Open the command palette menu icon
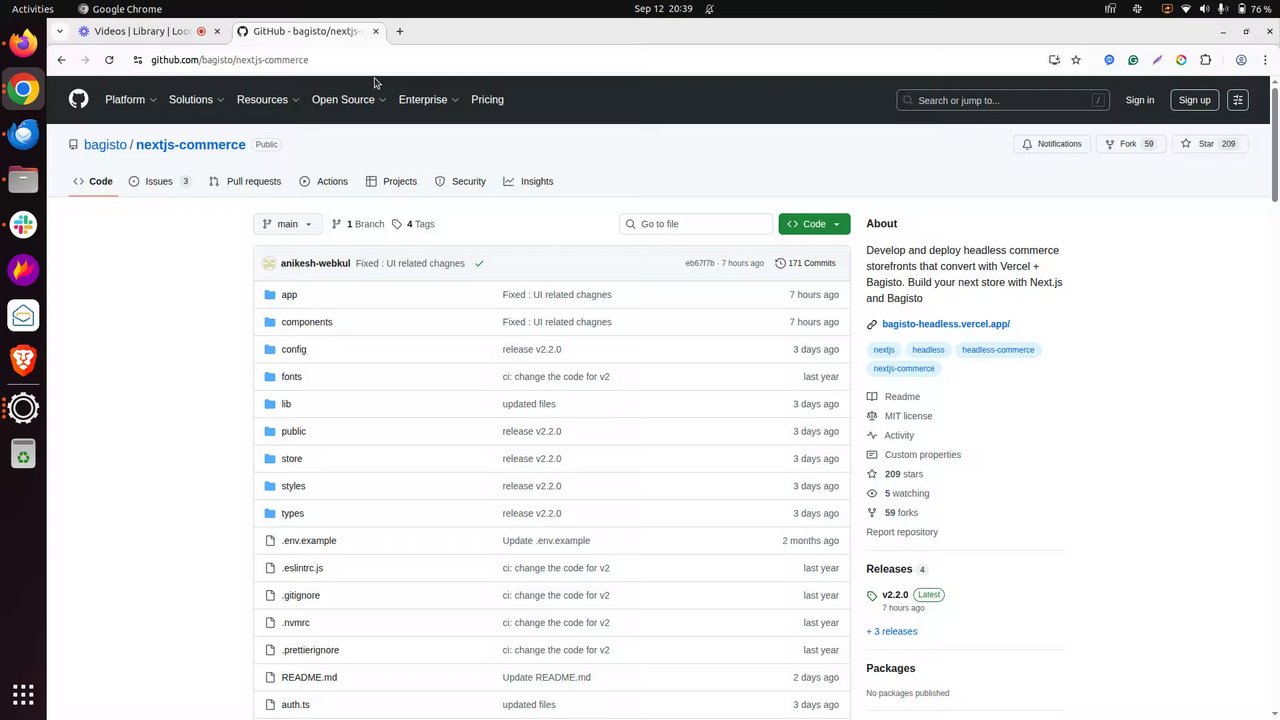1280x720 pixels. point(1238,100)
